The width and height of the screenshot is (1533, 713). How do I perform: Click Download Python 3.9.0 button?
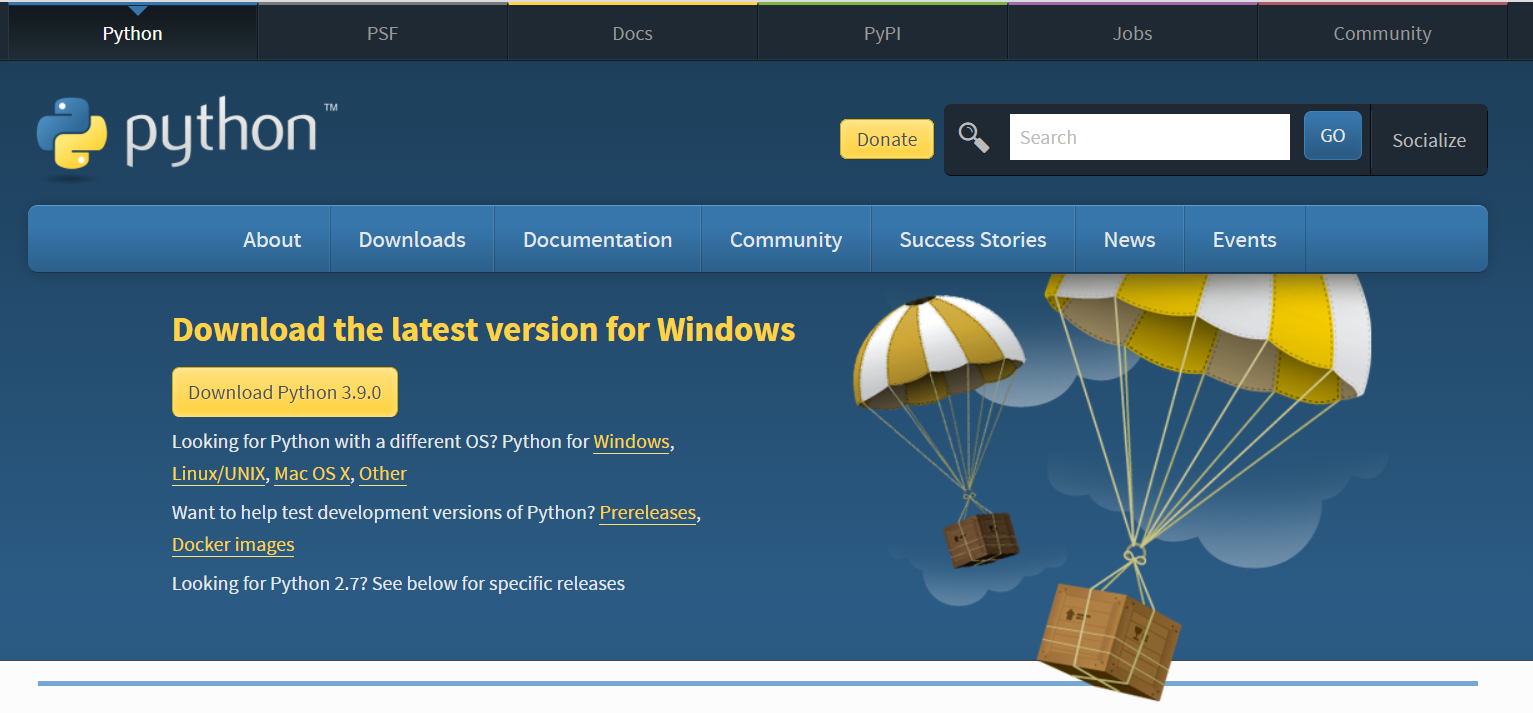coord(285,392)
